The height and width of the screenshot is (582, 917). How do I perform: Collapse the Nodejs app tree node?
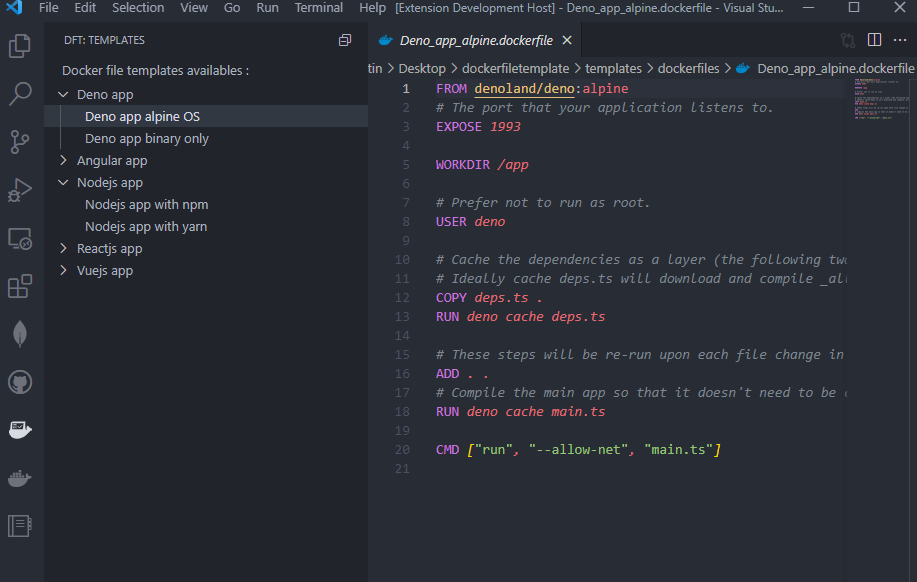tap(63, 182)
